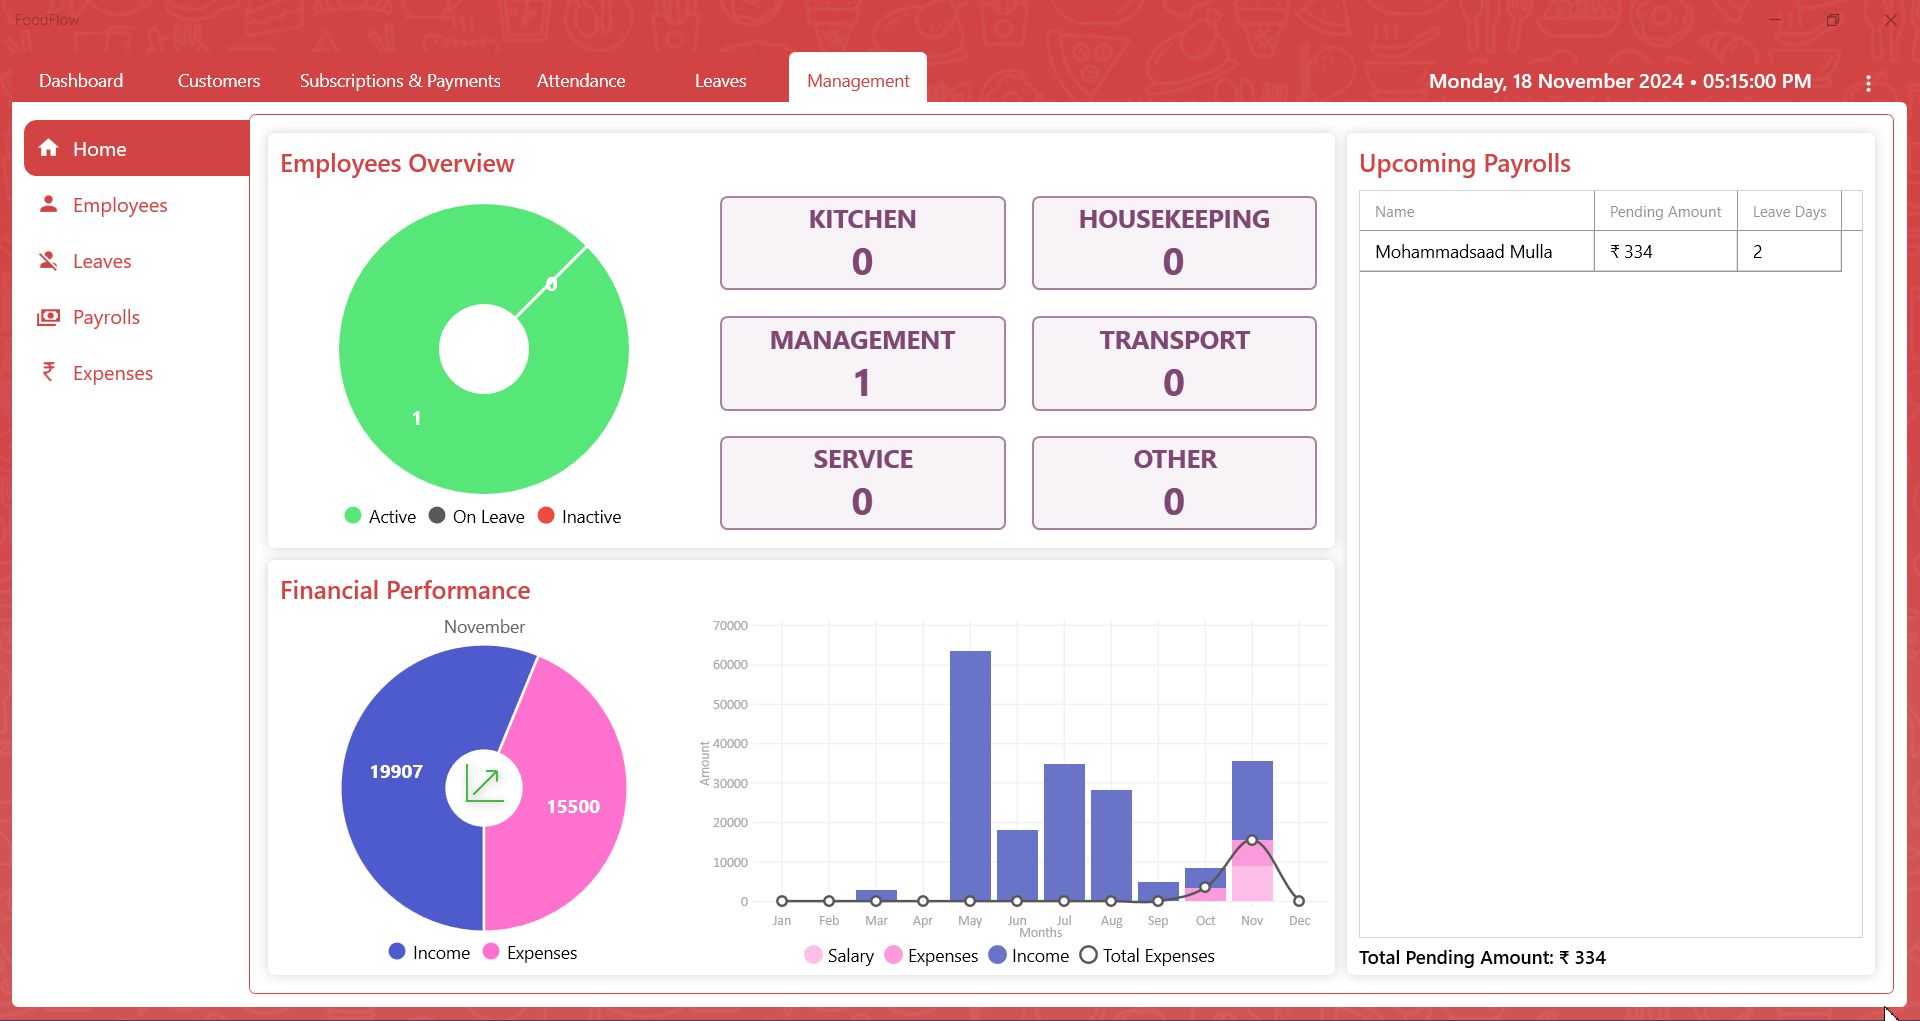Screen dimensions: 1920x1021
Task: Click the Payrolls money icon
Action: click(x=48, y=317)
